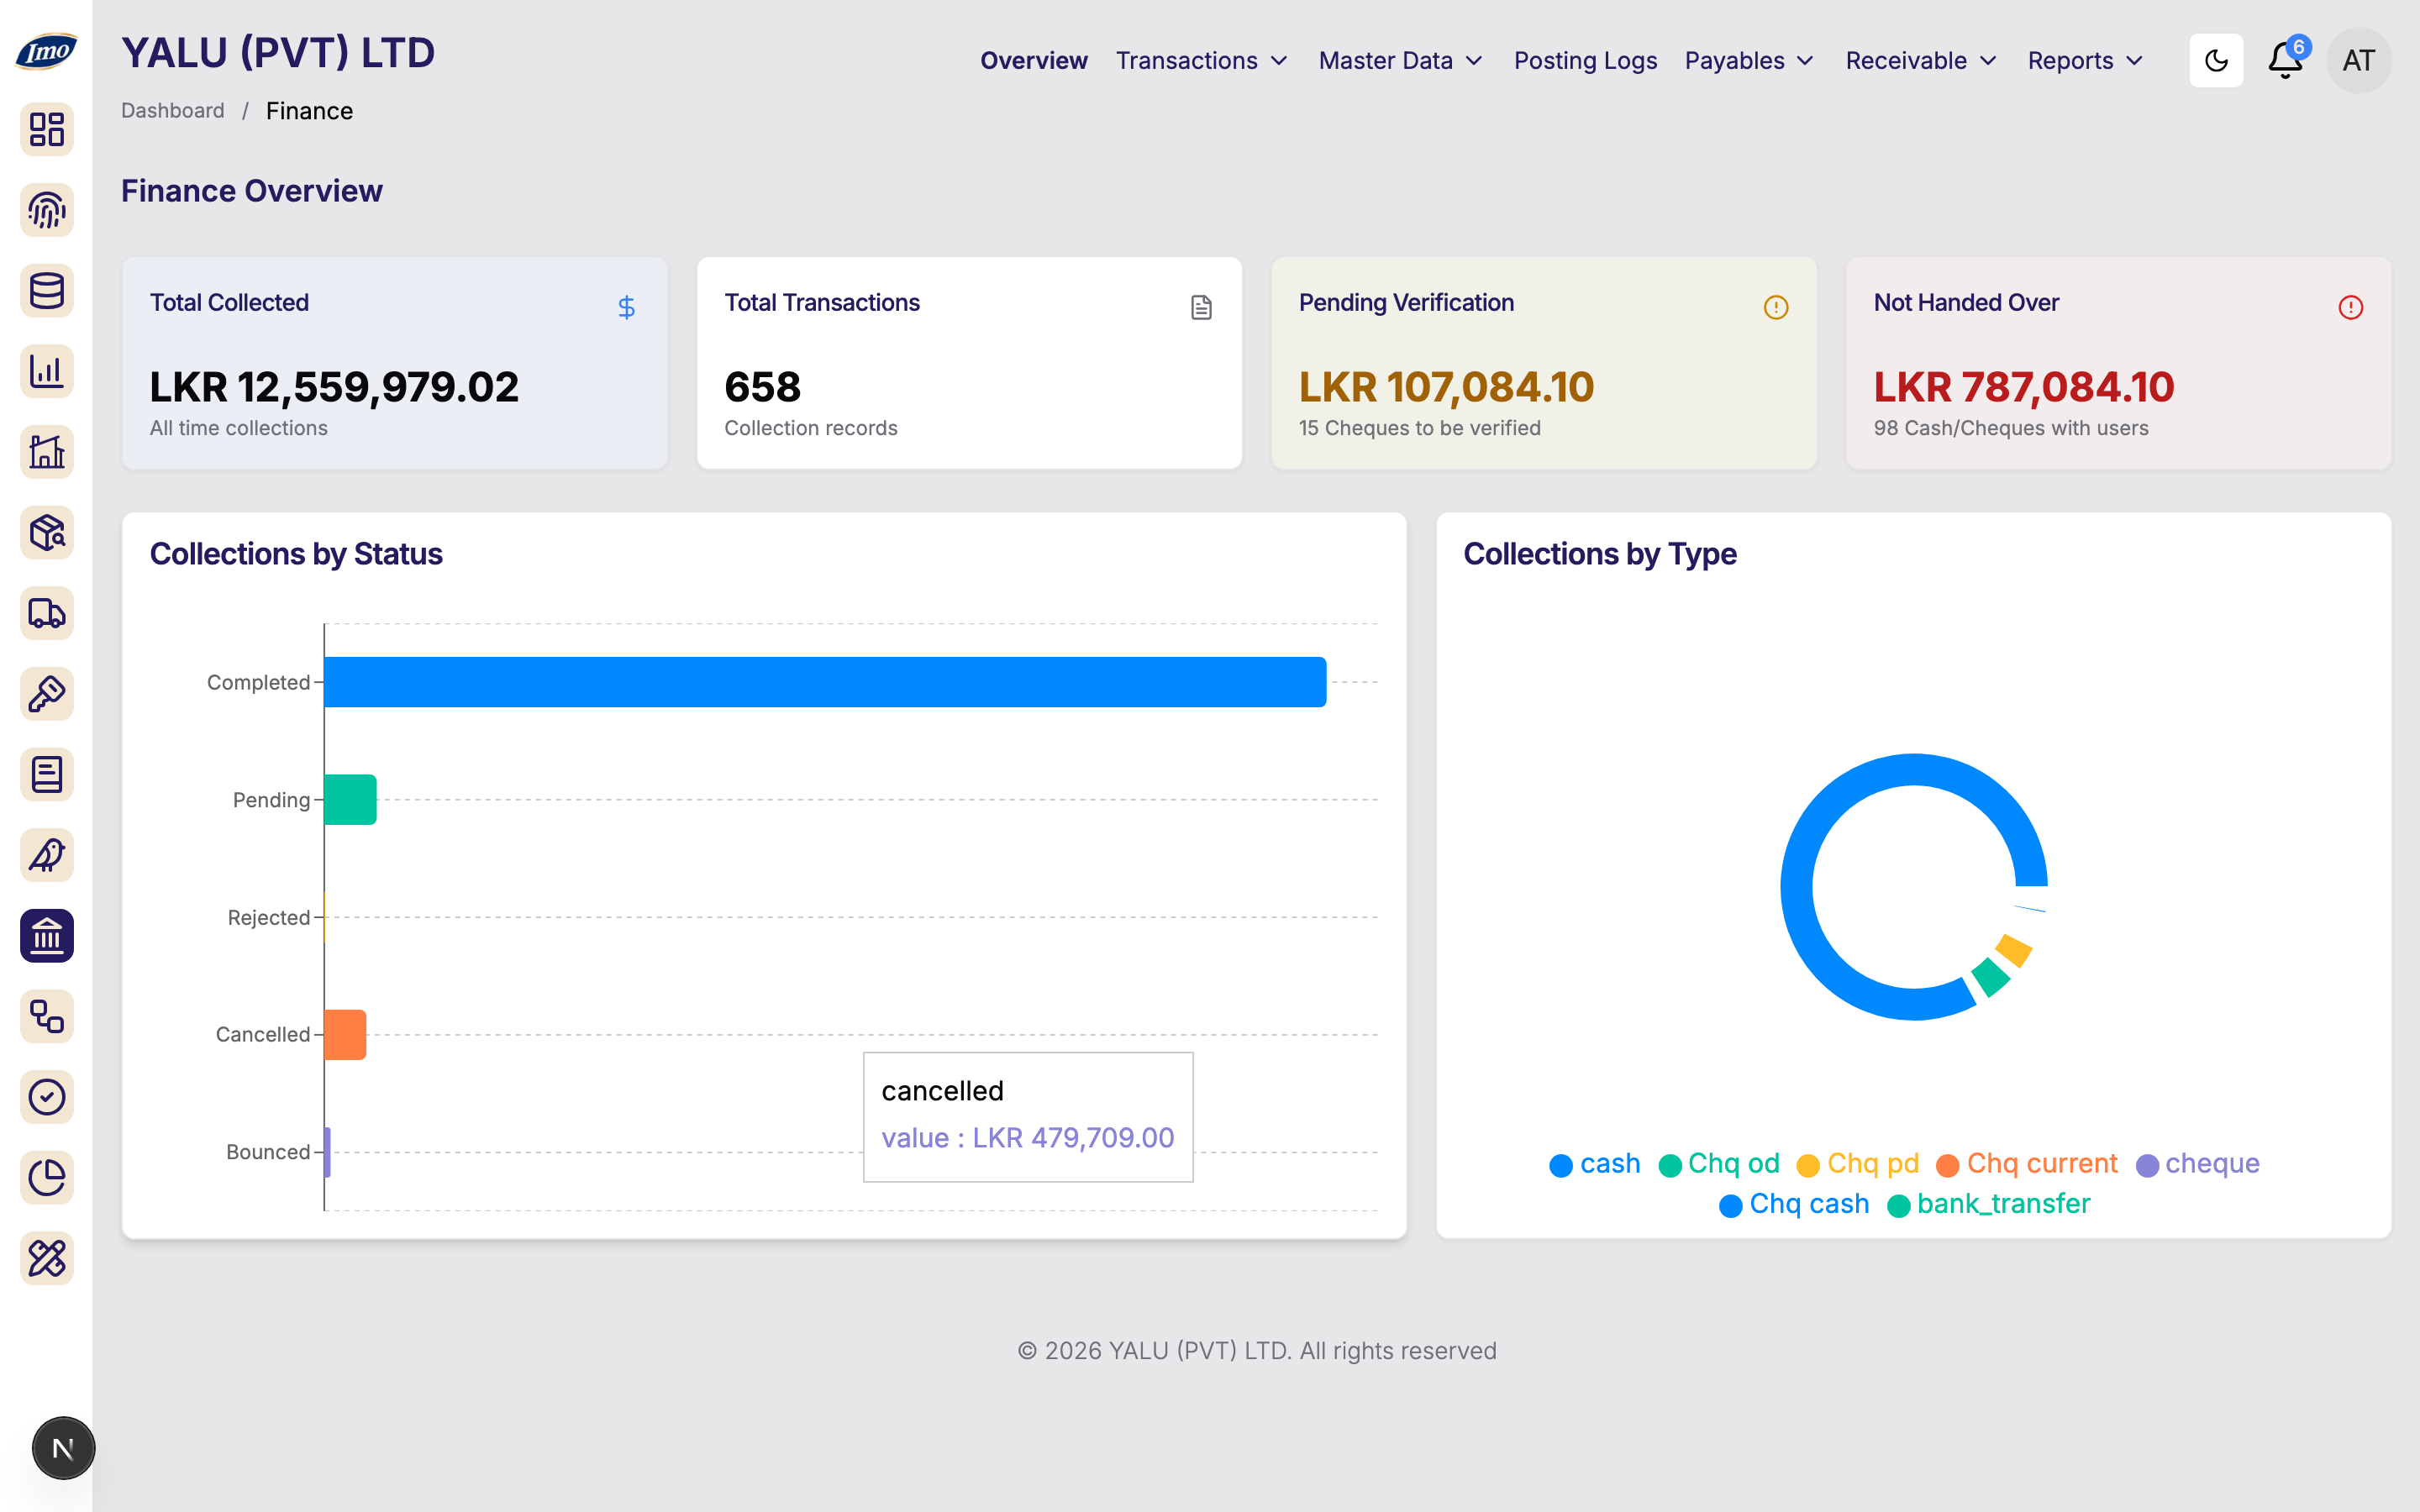Click the checkmark circle sidebar icon
Viewport: 2420px width, 1512px height.
coord(47,1097)
